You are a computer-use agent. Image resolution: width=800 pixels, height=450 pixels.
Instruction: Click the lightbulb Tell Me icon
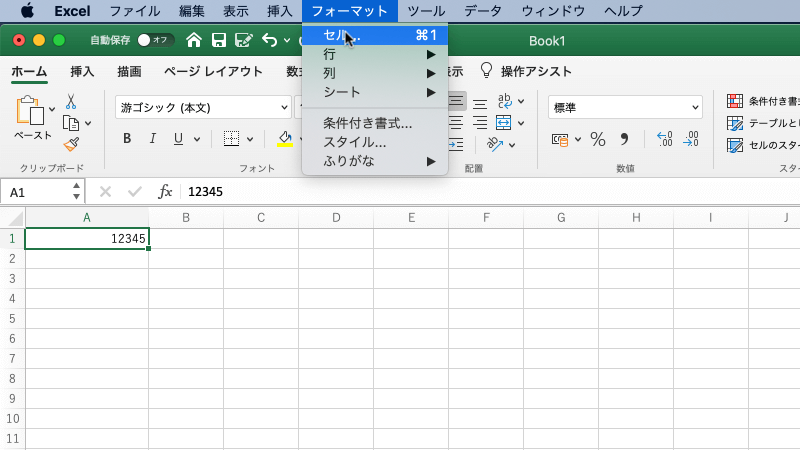[486, 70]
